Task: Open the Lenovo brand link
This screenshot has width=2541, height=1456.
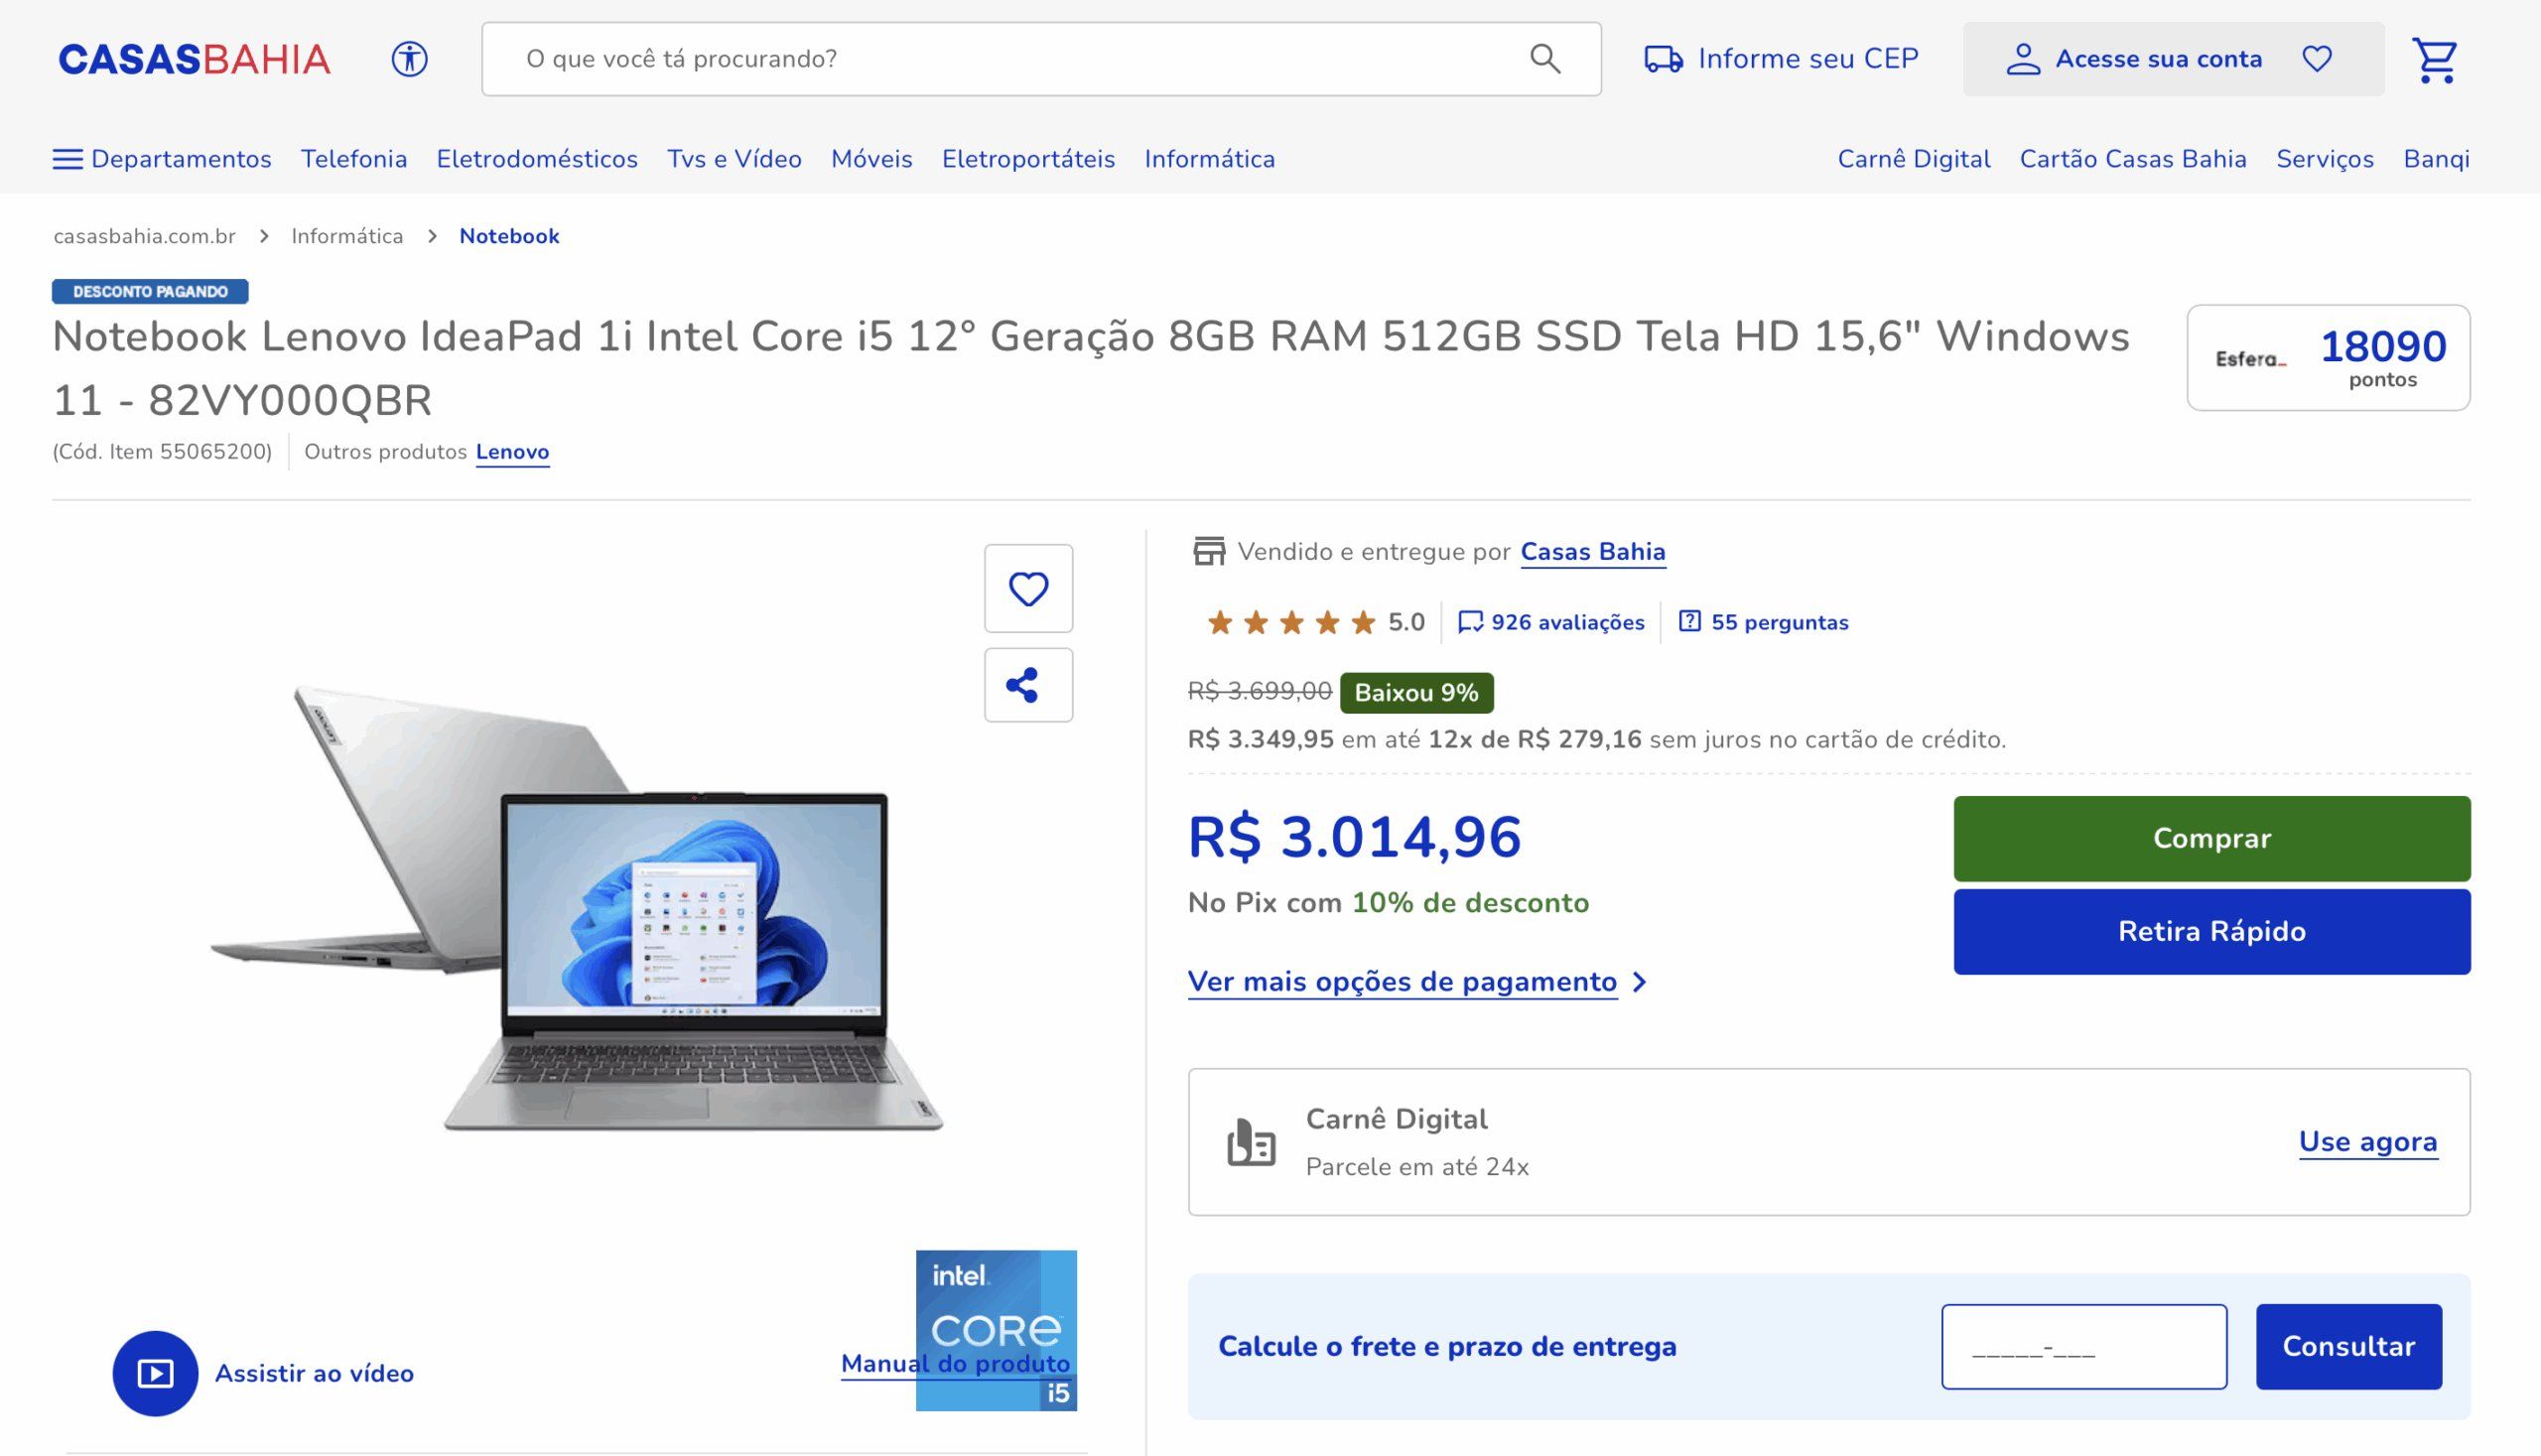Action: pyautogui.click(x=512, y=452)
